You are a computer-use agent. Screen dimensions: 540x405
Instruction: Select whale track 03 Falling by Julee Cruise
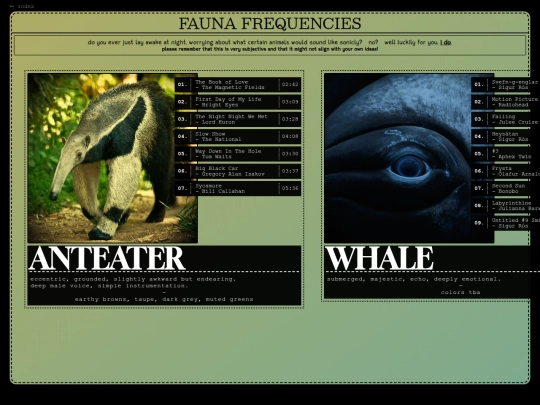[506, 119]
